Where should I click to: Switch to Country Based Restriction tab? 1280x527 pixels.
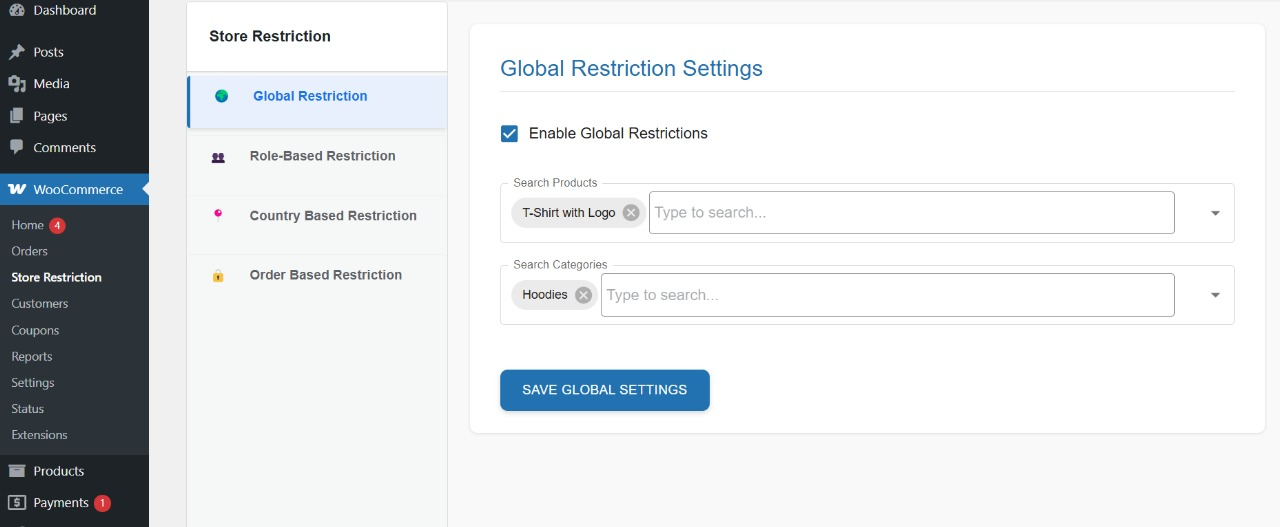333,215
